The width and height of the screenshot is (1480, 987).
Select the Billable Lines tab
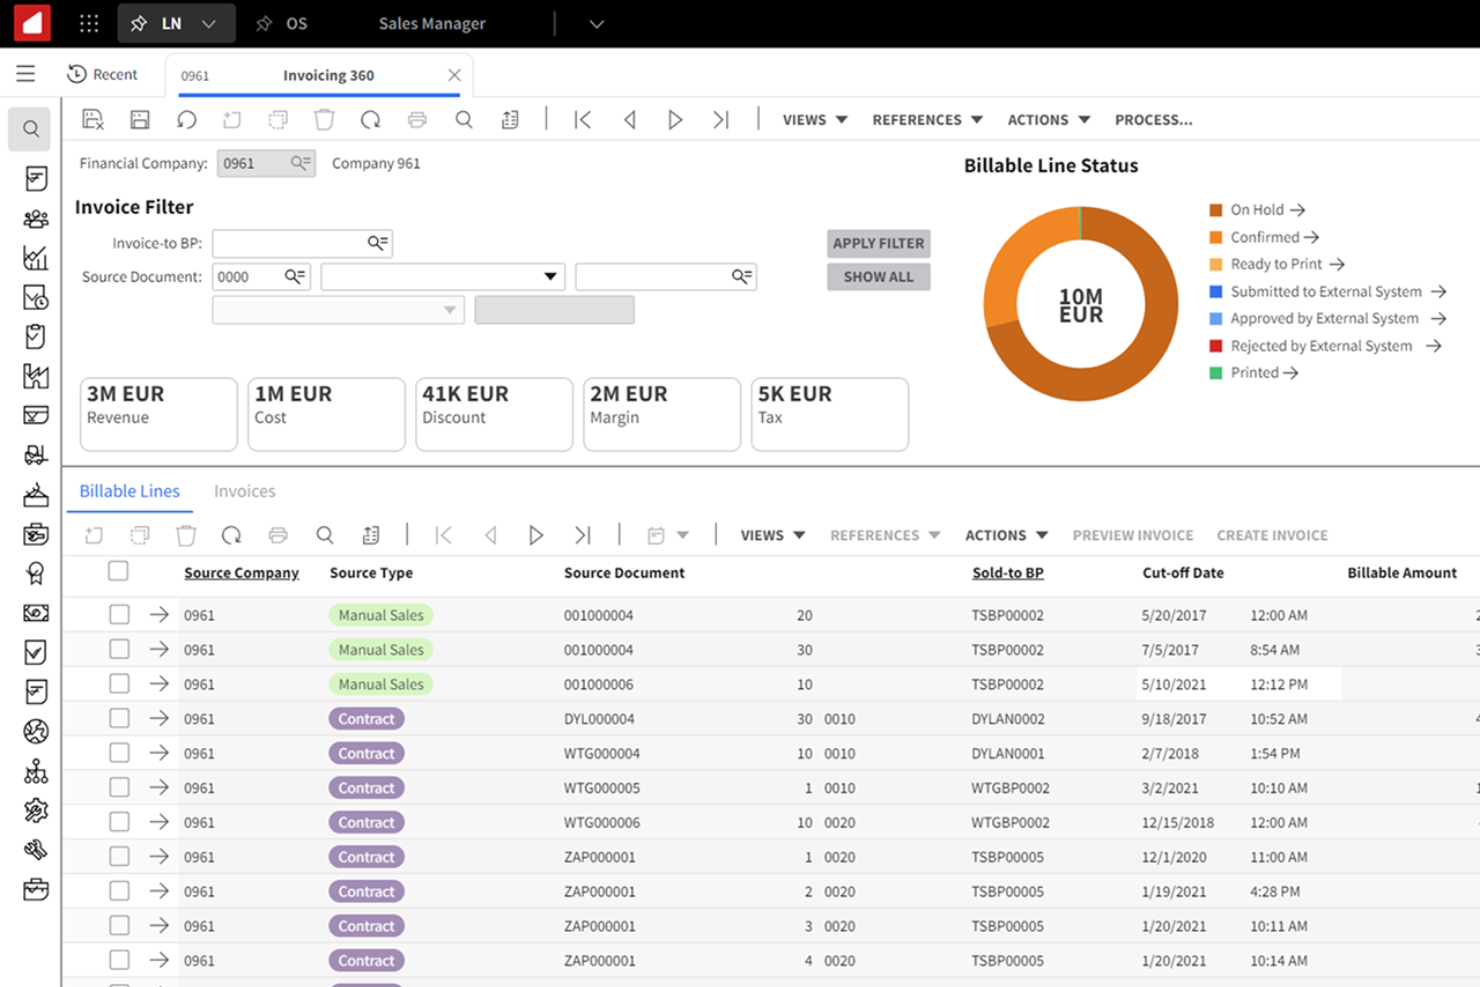130,491
